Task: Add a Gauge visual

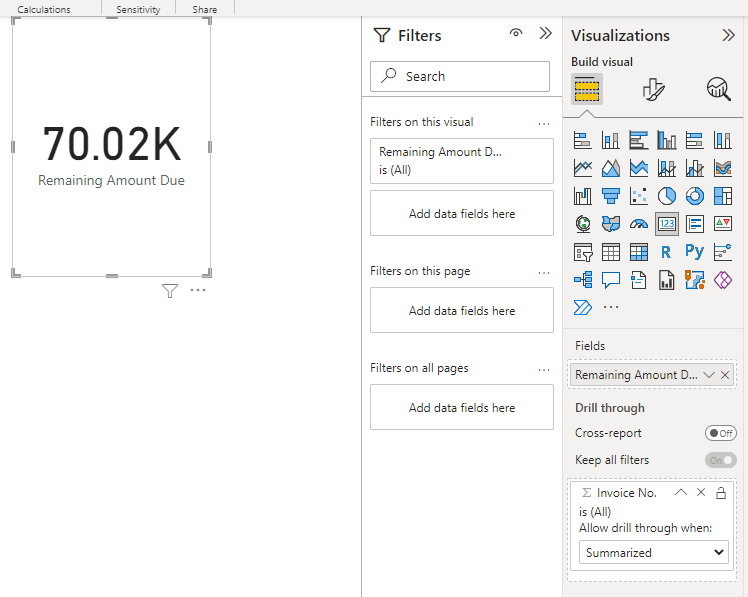Action: click(639, 223)
